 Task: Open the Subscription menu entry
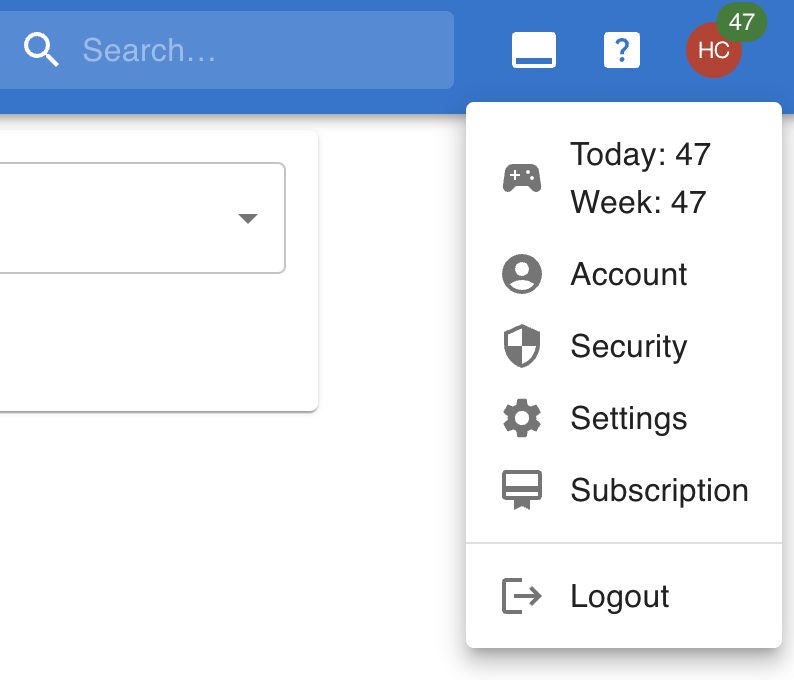pos(659,491)
